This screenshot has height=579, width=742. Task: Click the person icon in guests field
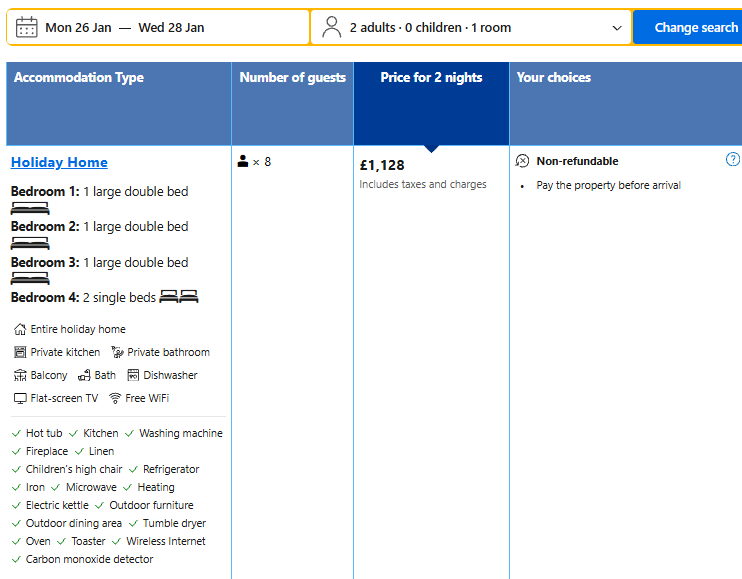(332, 27)
